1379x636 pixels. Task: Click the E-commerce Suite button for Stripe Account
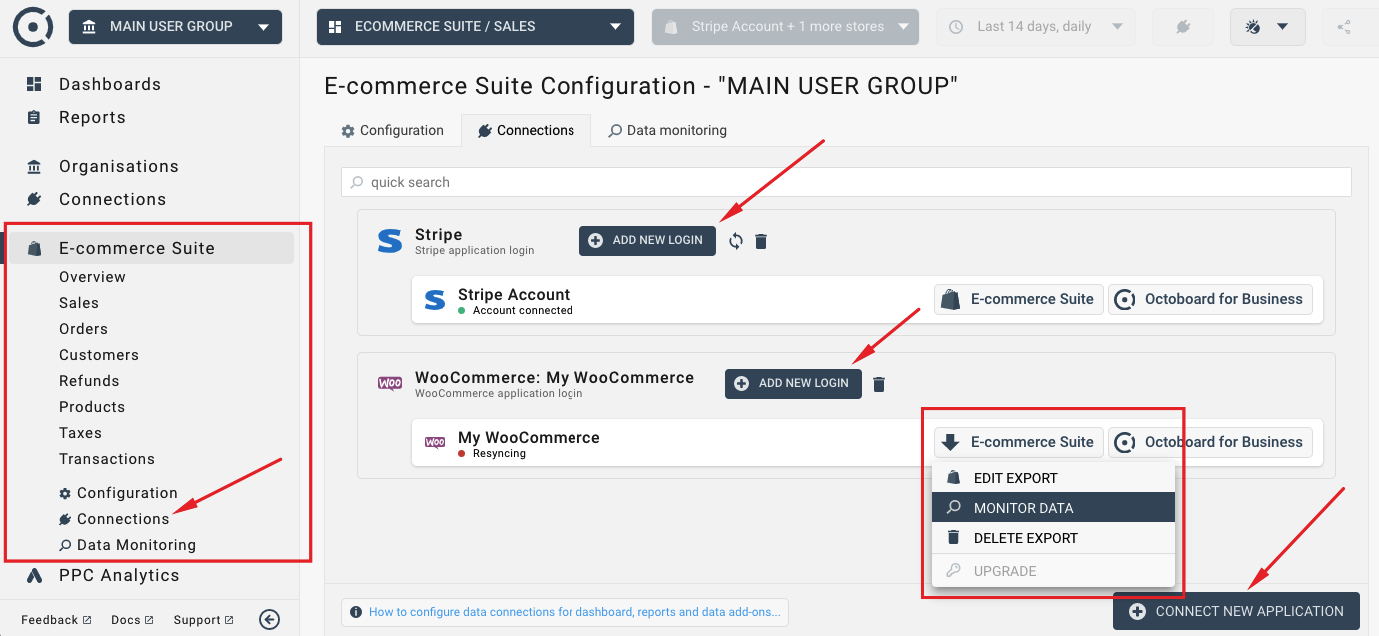1019,299
